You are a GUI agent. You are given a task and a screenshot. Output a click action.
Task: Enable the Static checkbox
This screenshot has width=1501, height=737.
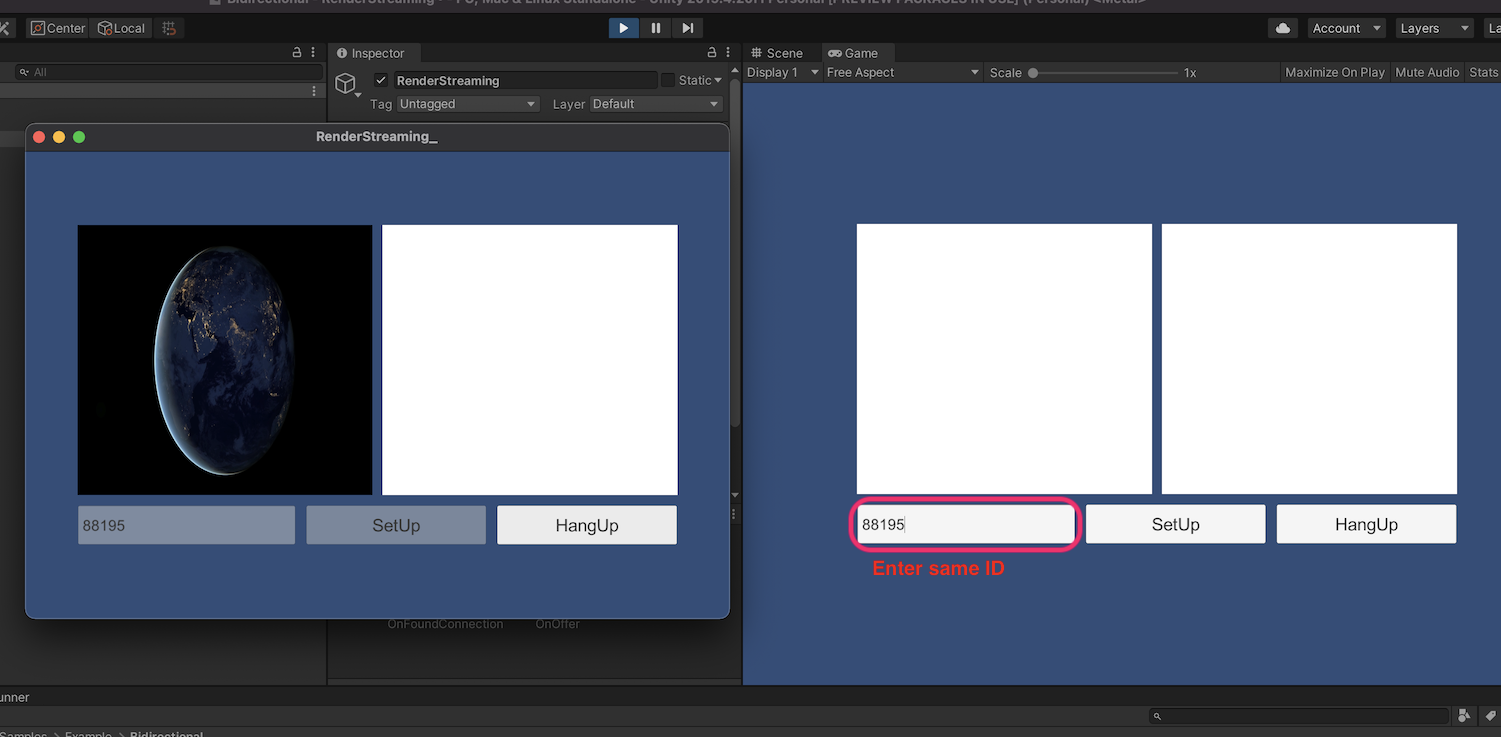668,80
